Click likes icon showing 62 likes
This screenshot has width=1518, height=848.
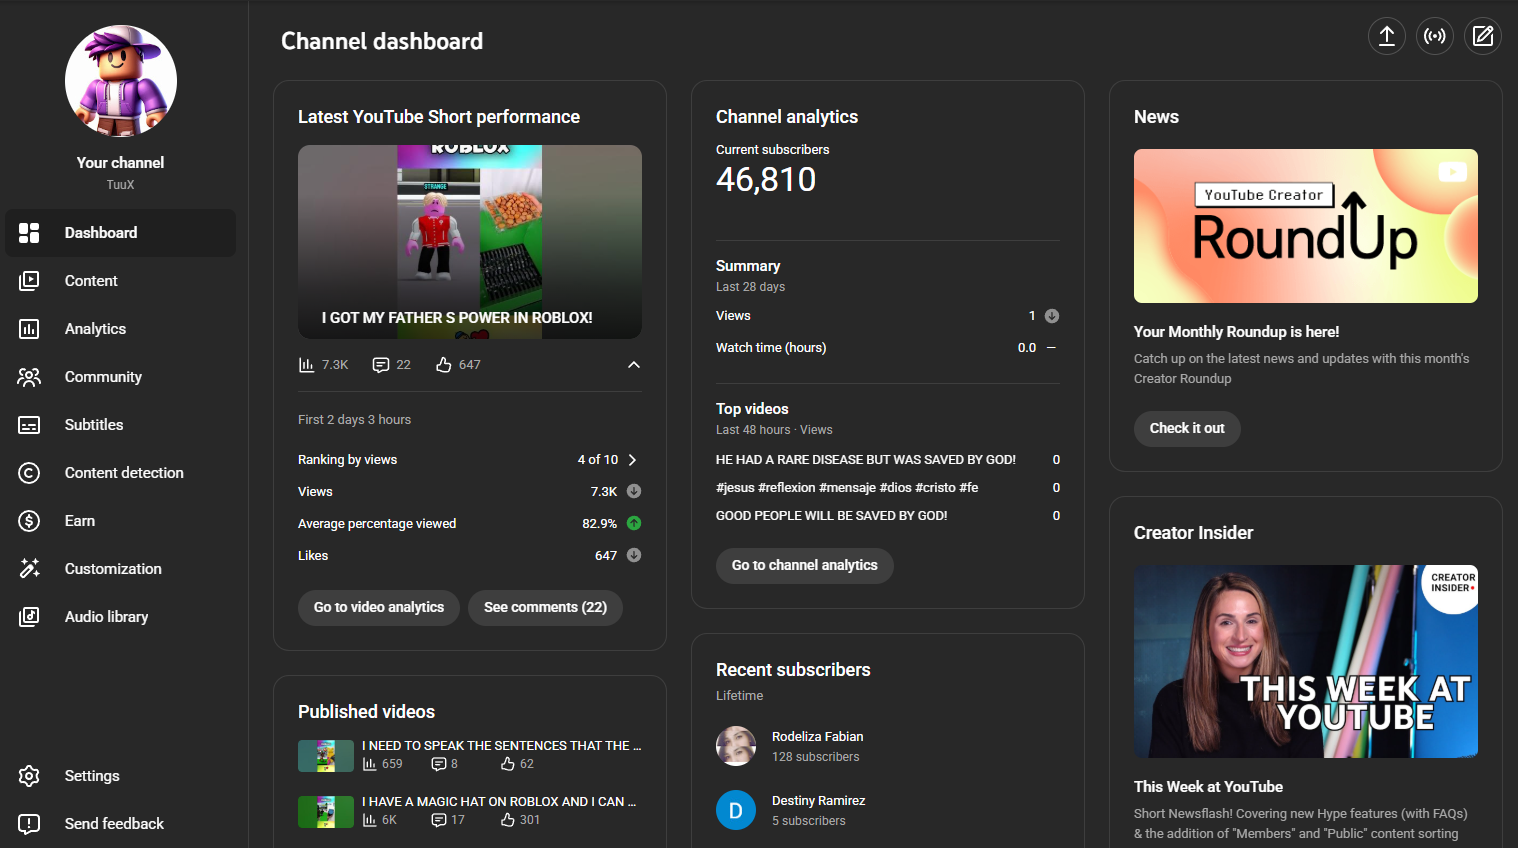coord(508,764)
